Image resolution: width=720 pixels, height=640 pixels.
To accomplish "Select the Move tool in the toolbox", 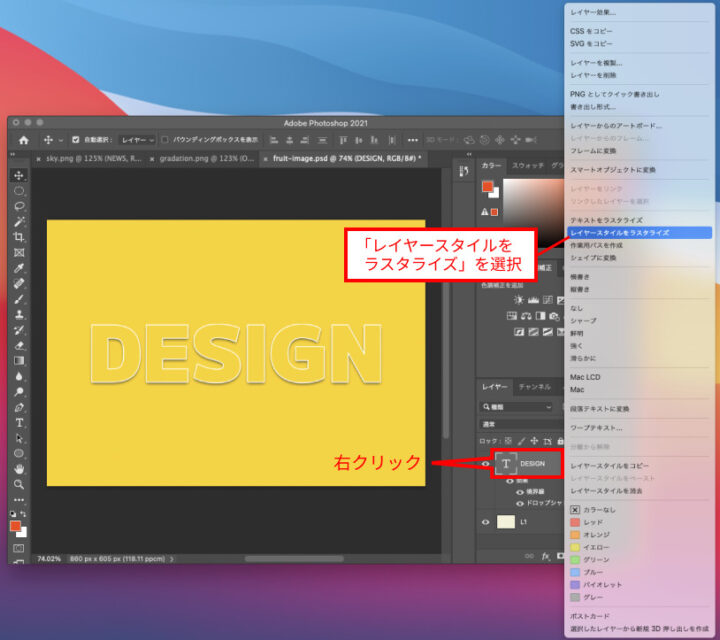I will pos(19,175).
